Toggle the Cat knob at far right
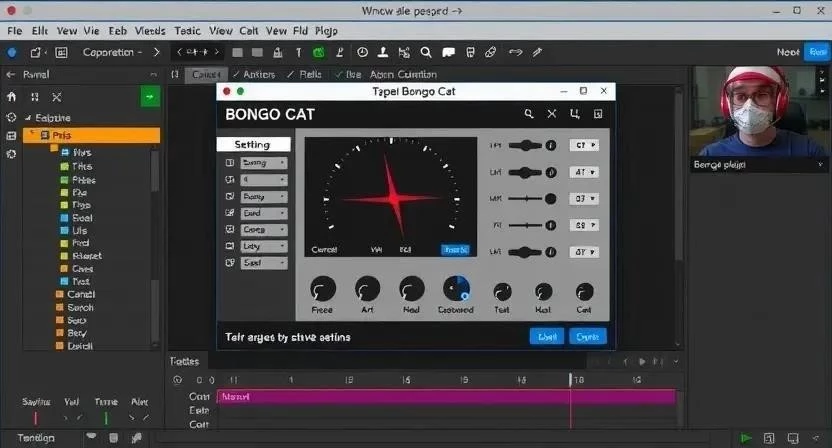832x448 pixels. tap(584, 291)
